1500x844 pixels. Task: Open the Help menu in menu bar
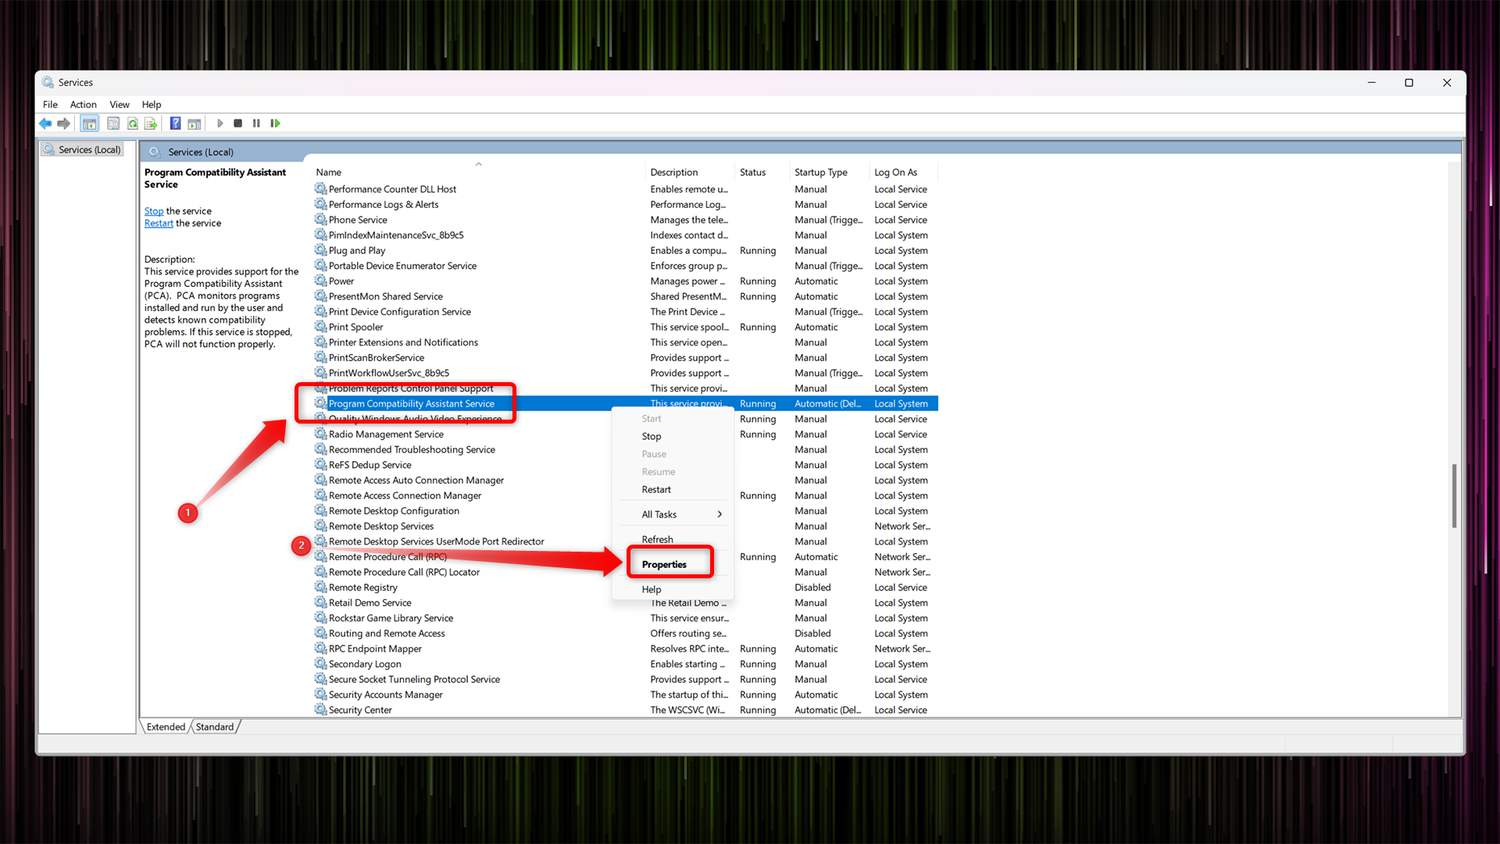[x=151, y=104]
